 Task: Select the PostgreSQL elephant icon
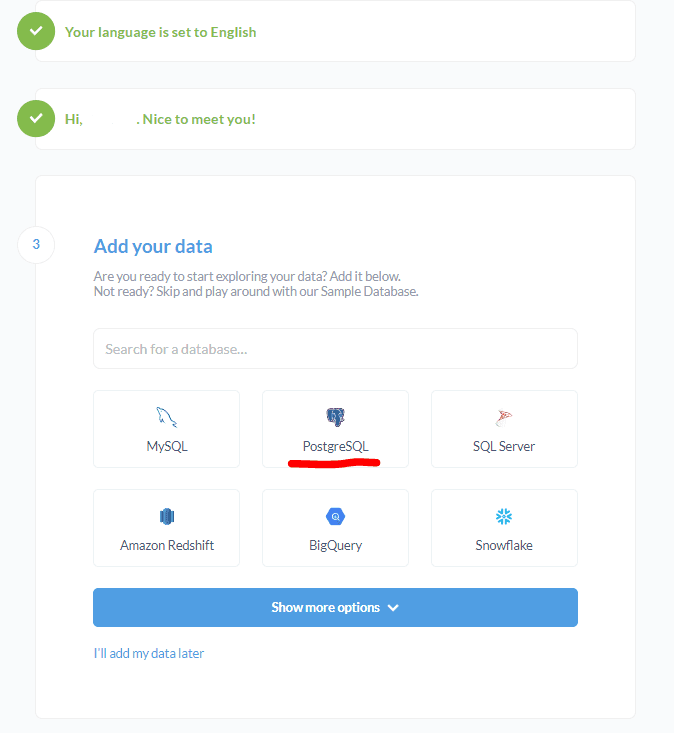pos(335,417)
